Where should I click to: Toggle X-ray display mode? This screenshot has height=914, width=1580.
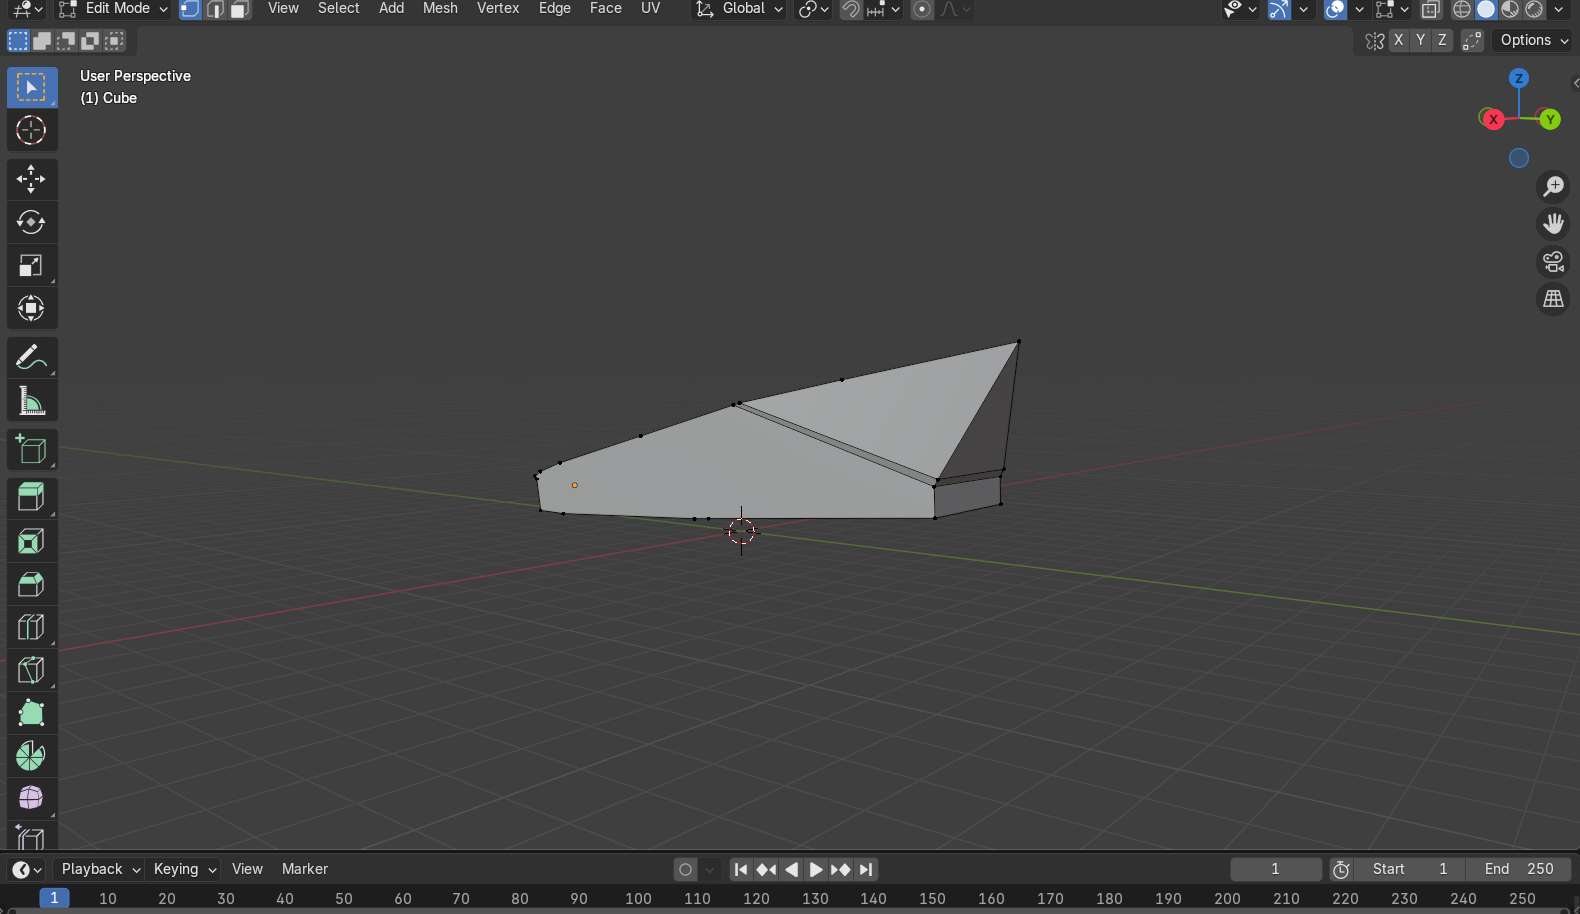pyautogui.click(x=1430, y=9)
